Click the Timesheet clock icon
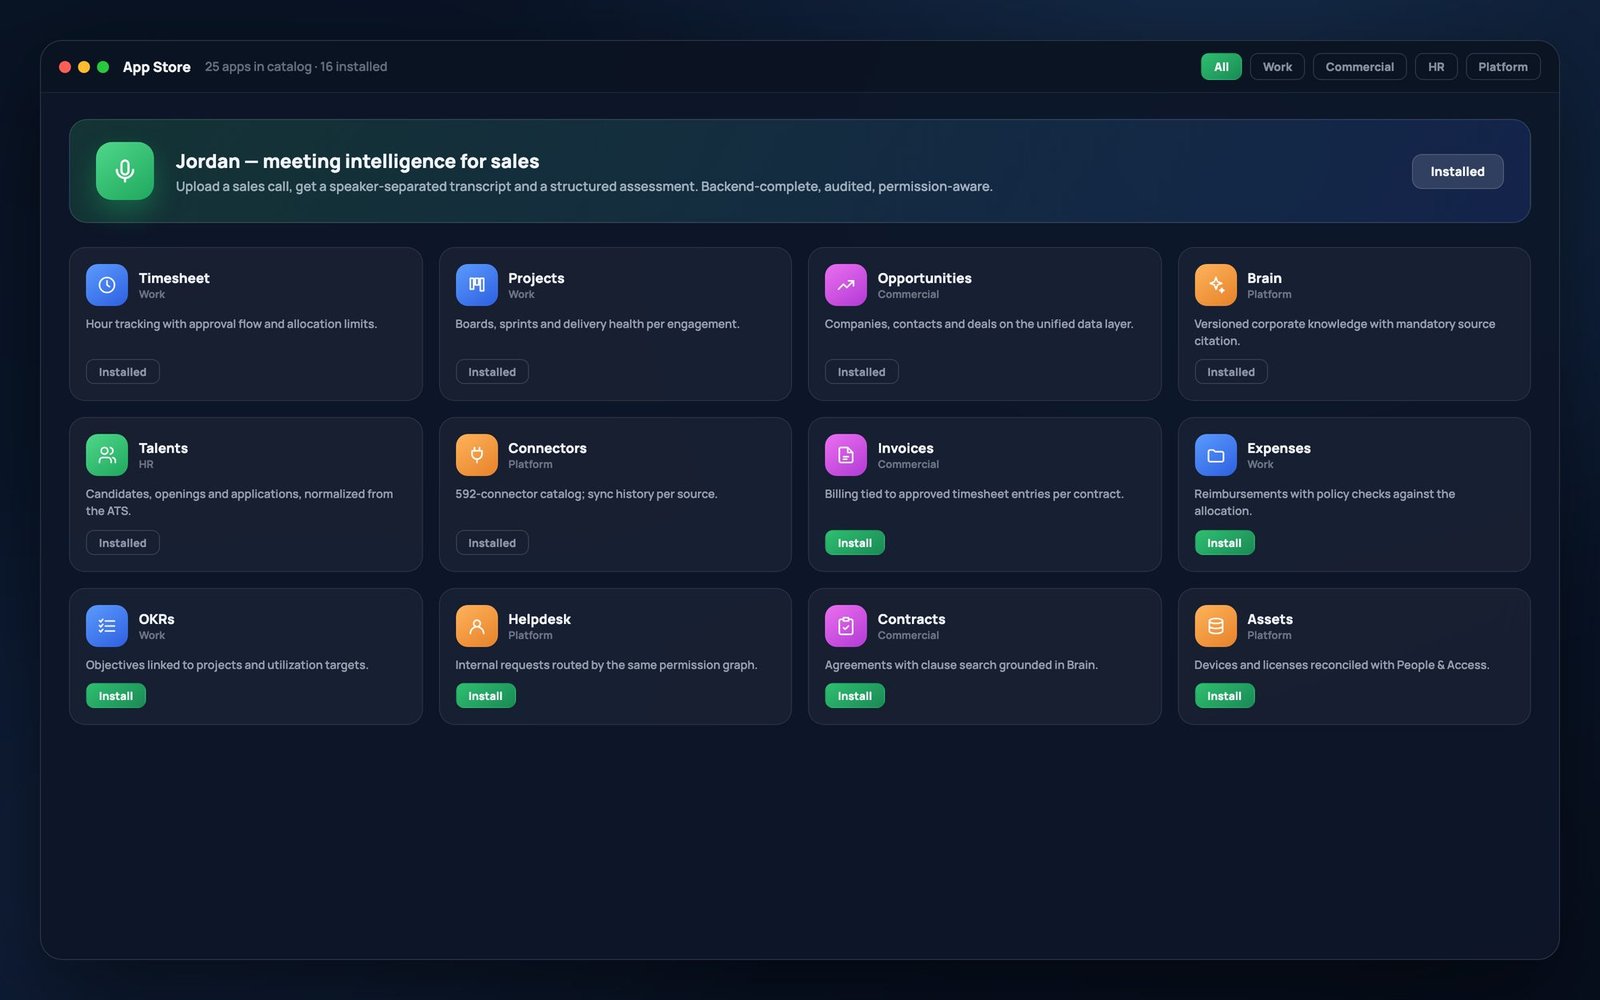The width and height of the screenshot is (1600, 1000). click(107, 285)
